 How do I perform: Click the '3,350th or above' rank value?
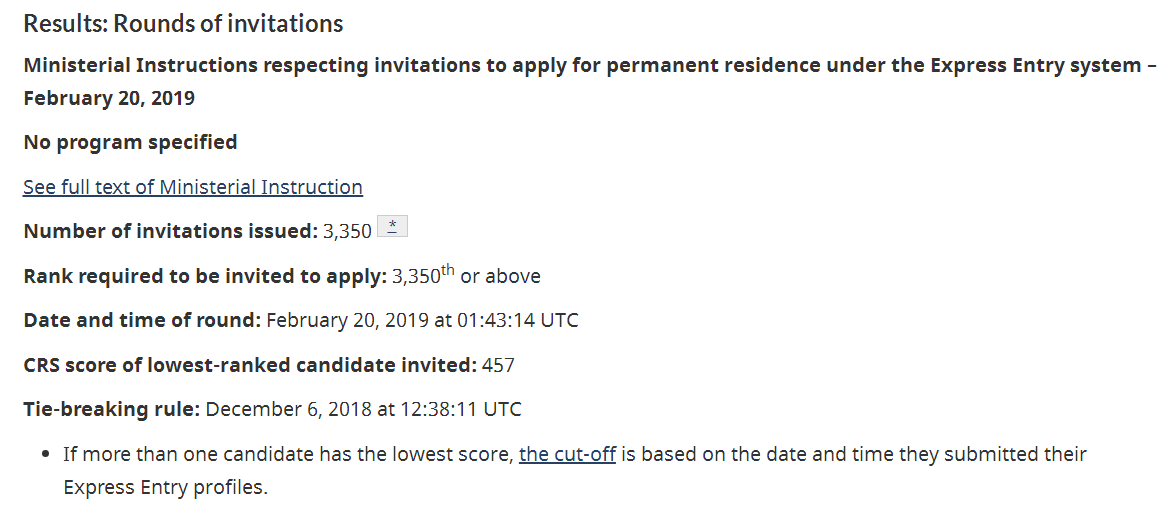pos(466,276)
